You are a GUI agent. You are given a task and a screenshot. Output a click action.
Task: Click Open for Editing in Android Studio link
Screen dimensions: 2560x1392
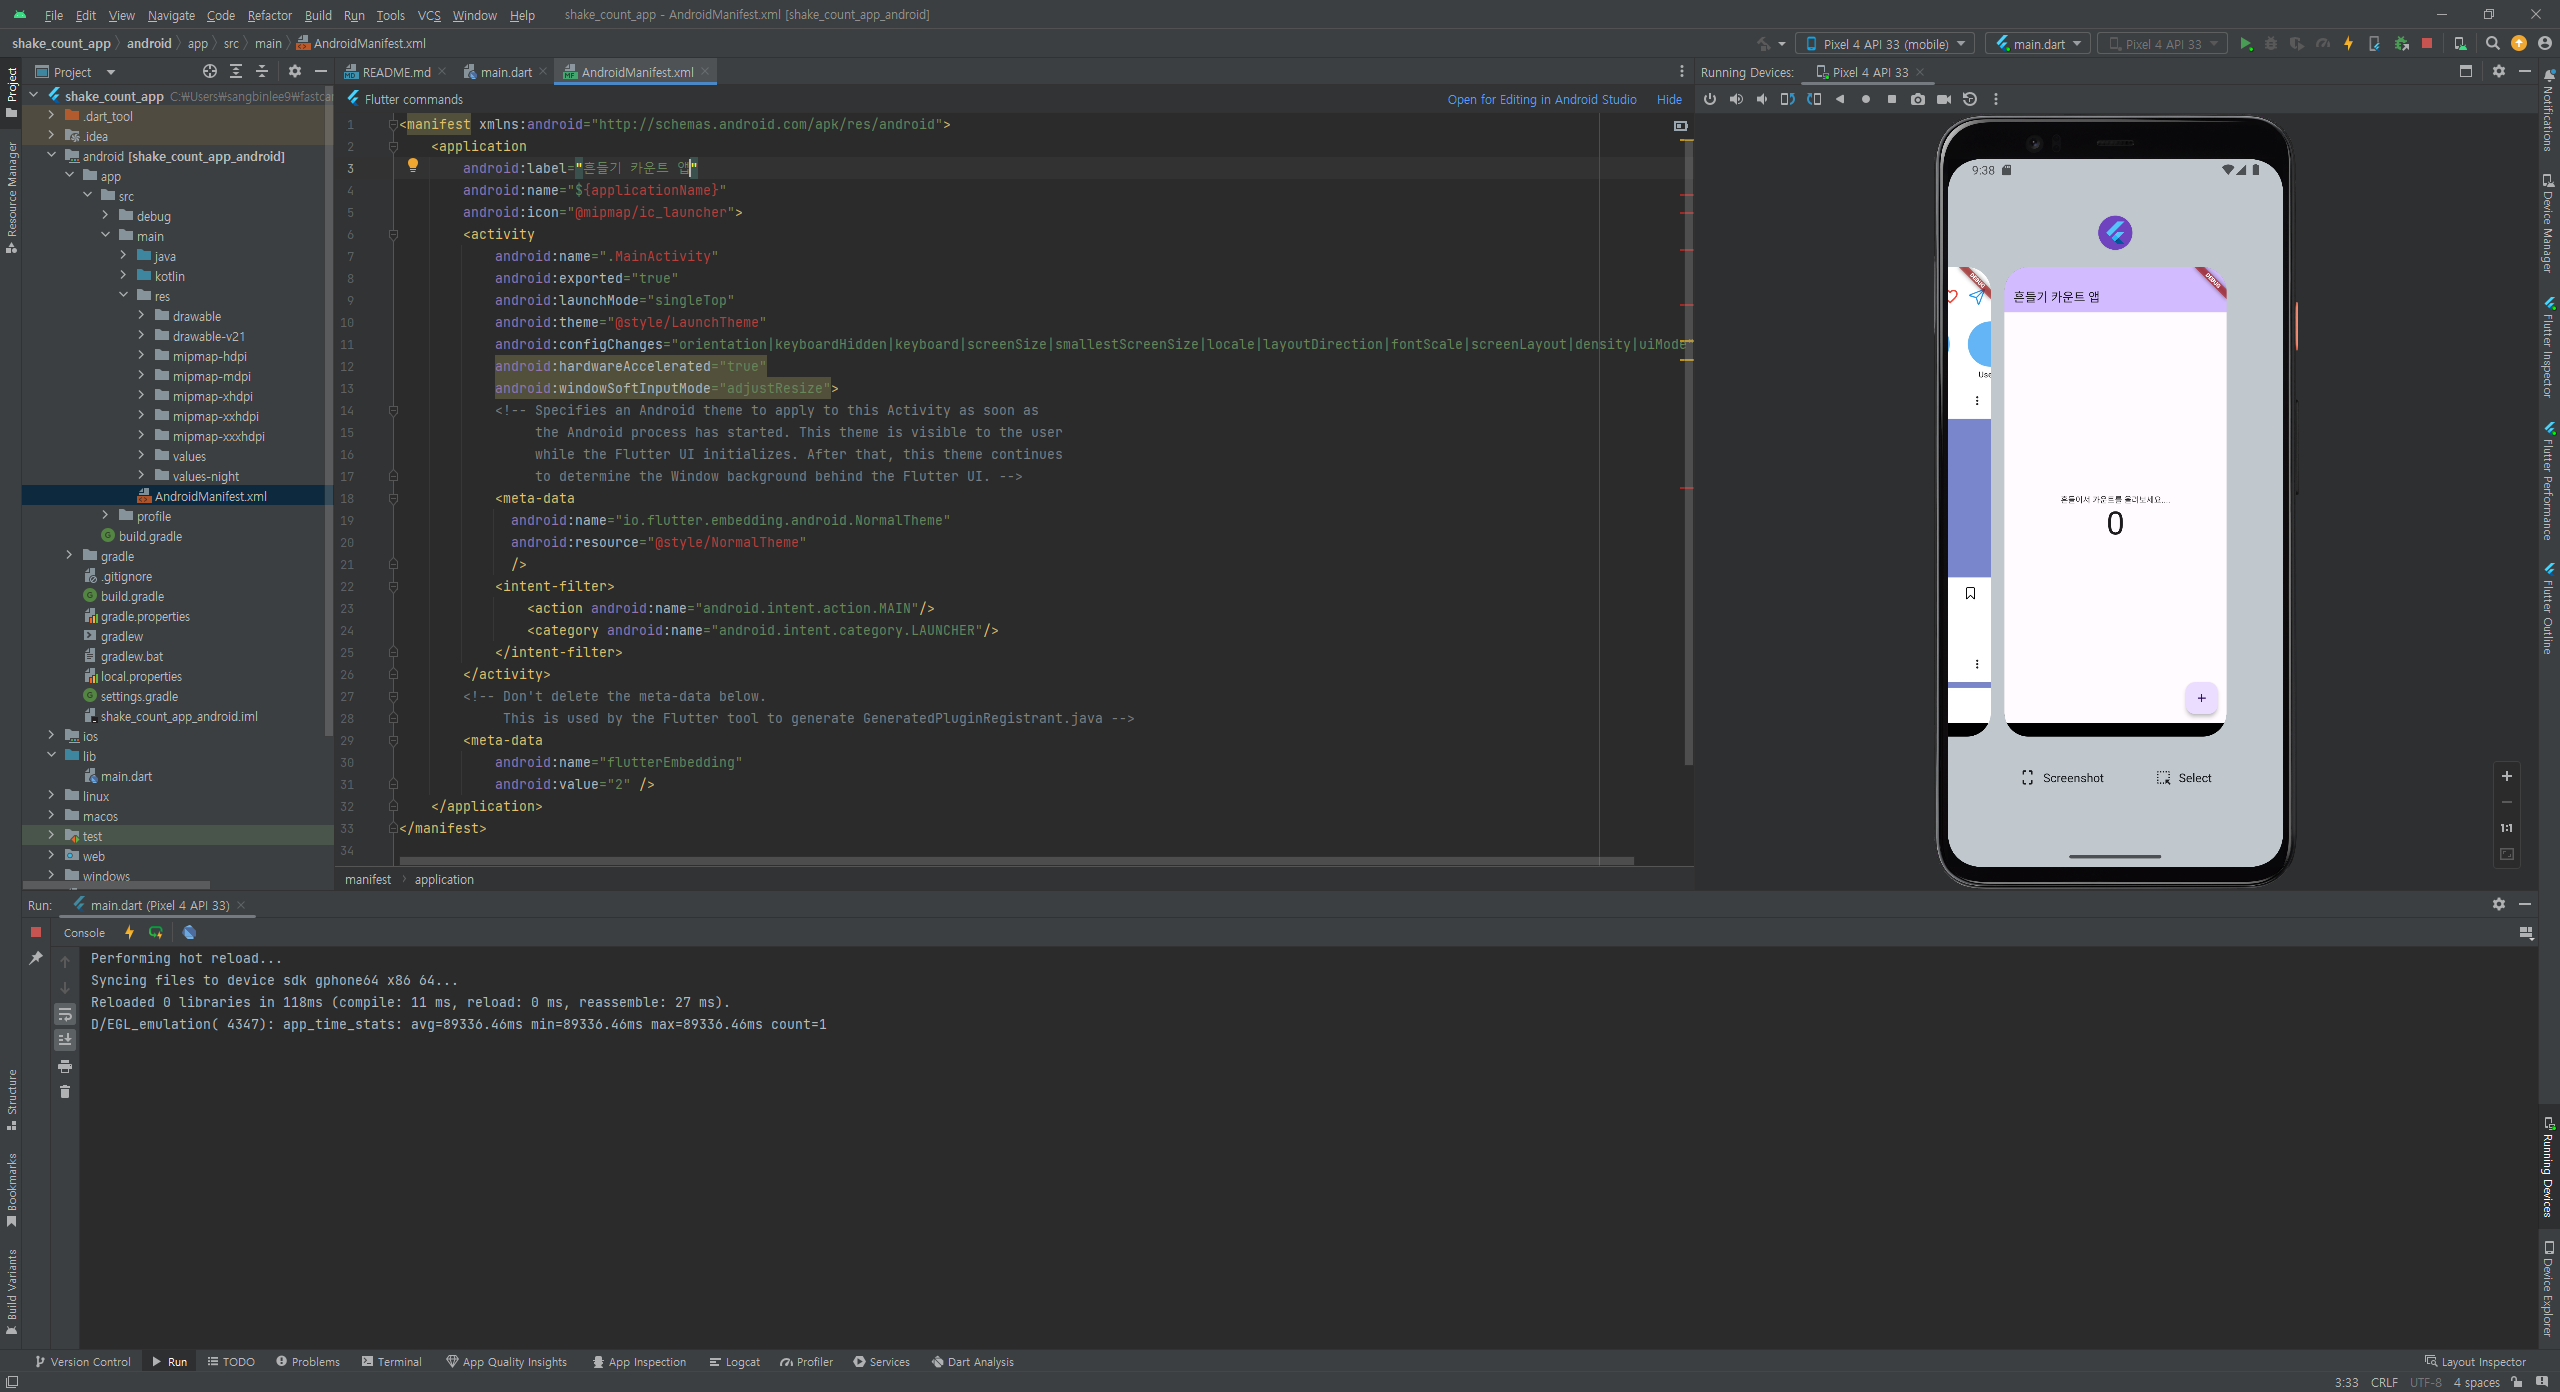1541,99
